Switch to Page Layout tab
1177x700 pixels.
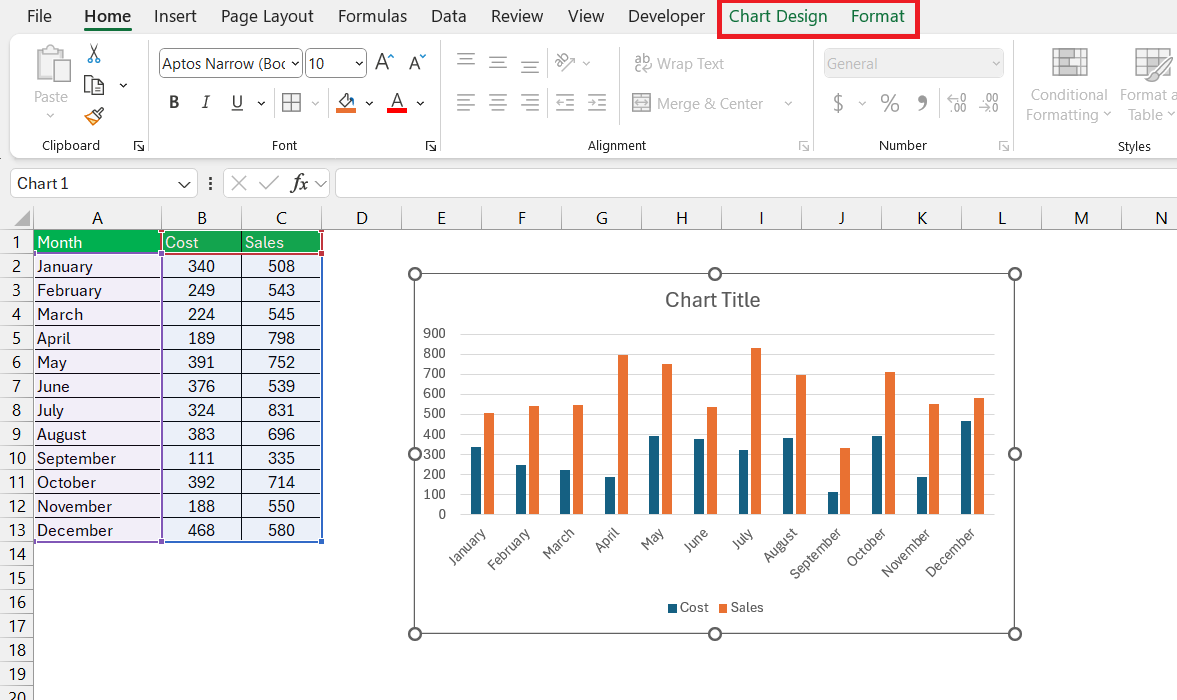(x=267, y=17)
